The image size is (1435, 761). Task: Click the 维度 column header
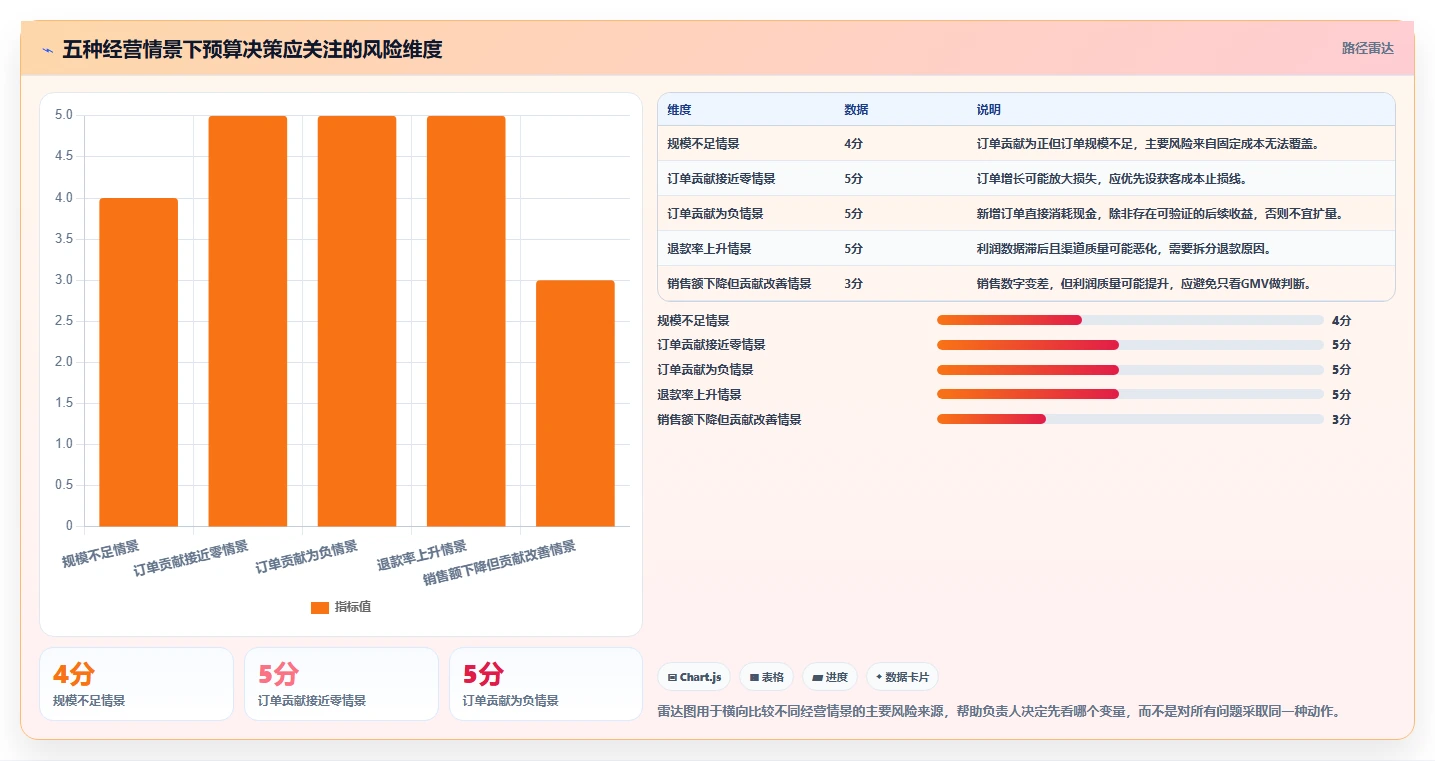point(679,110)
